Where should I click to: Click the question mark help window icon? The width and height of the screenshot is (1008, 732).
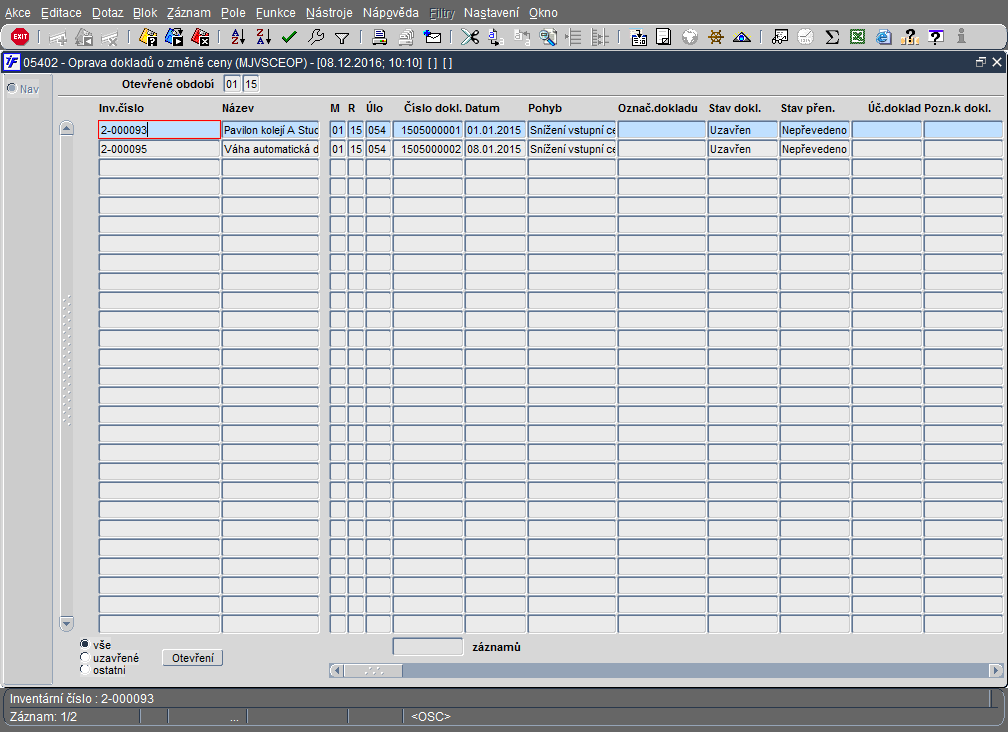point(936,37)
